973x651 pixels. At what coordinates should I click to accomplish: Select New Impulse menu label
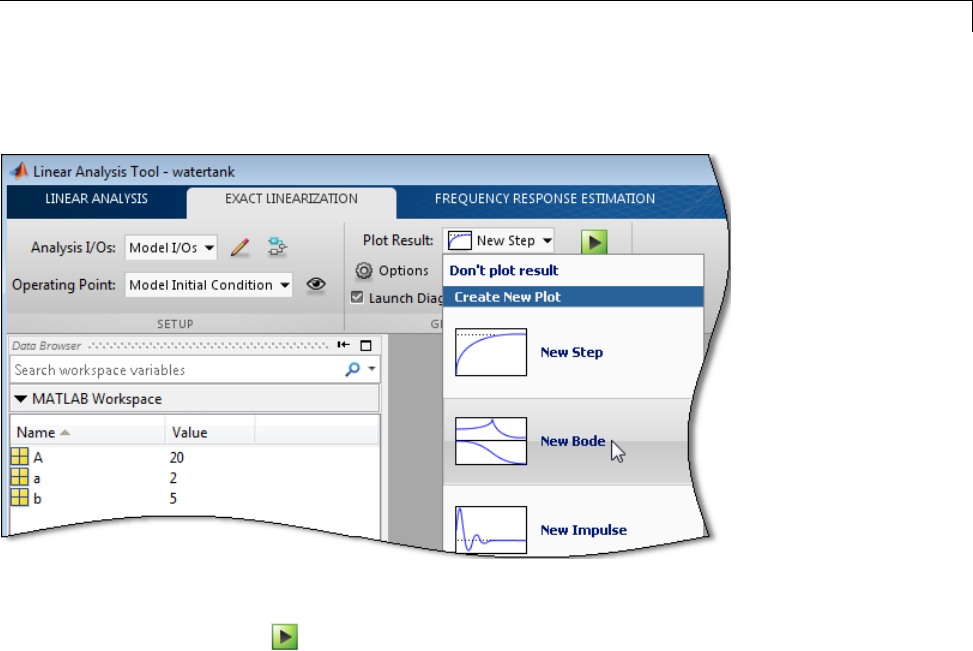click(x=583, y=530)
